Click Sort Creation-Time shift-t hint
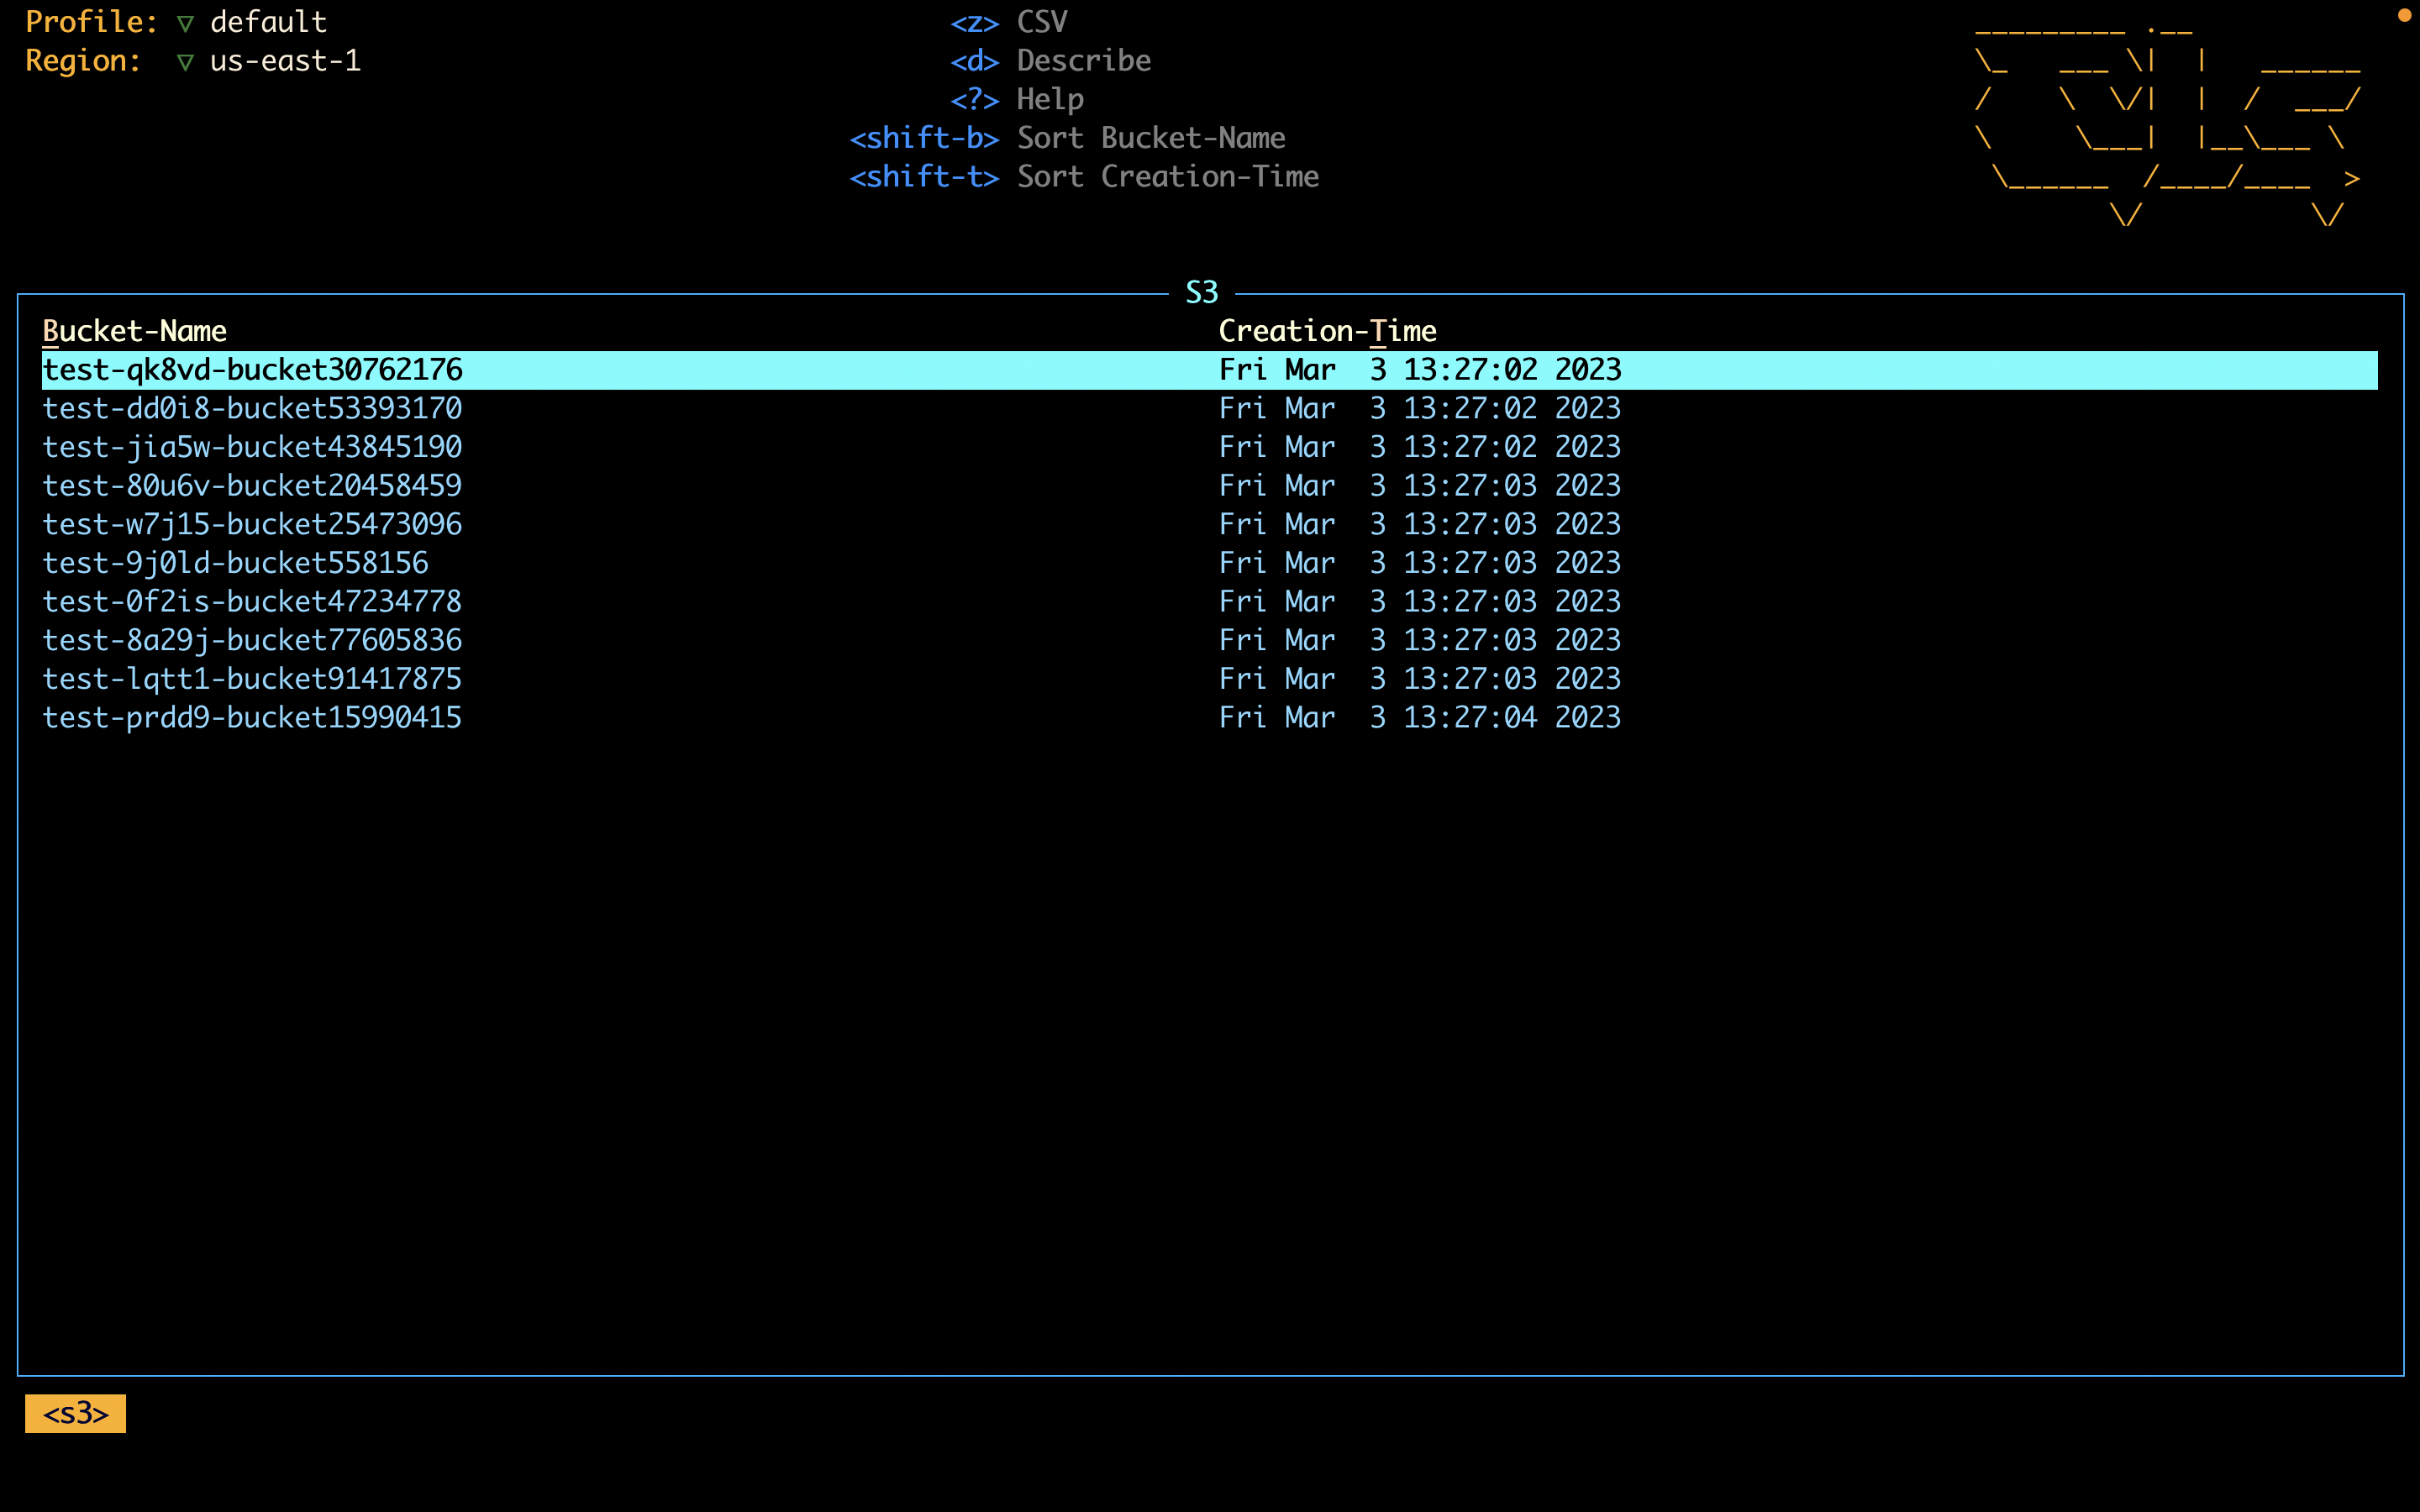 pyautogui.click(x=1083, y=177)
